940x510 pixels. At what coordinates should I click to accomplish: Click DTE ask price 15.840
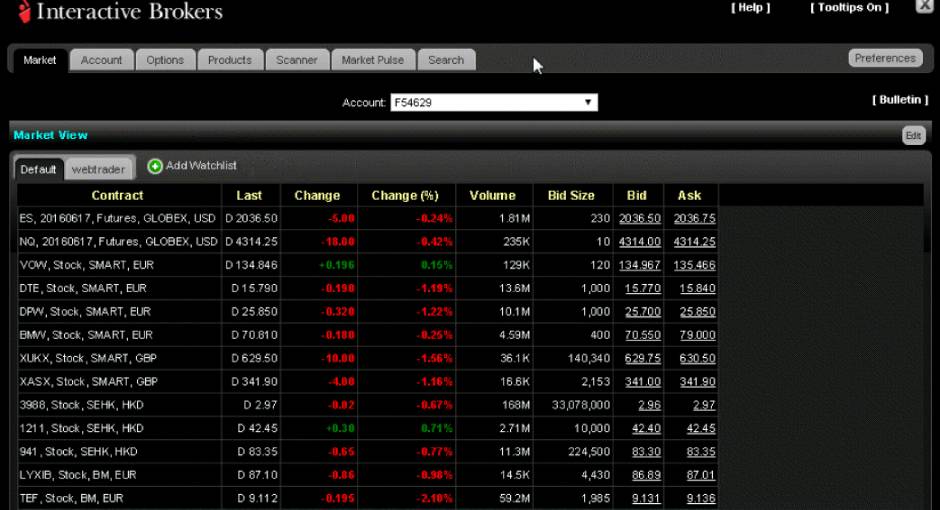click(x=697, y=289)
